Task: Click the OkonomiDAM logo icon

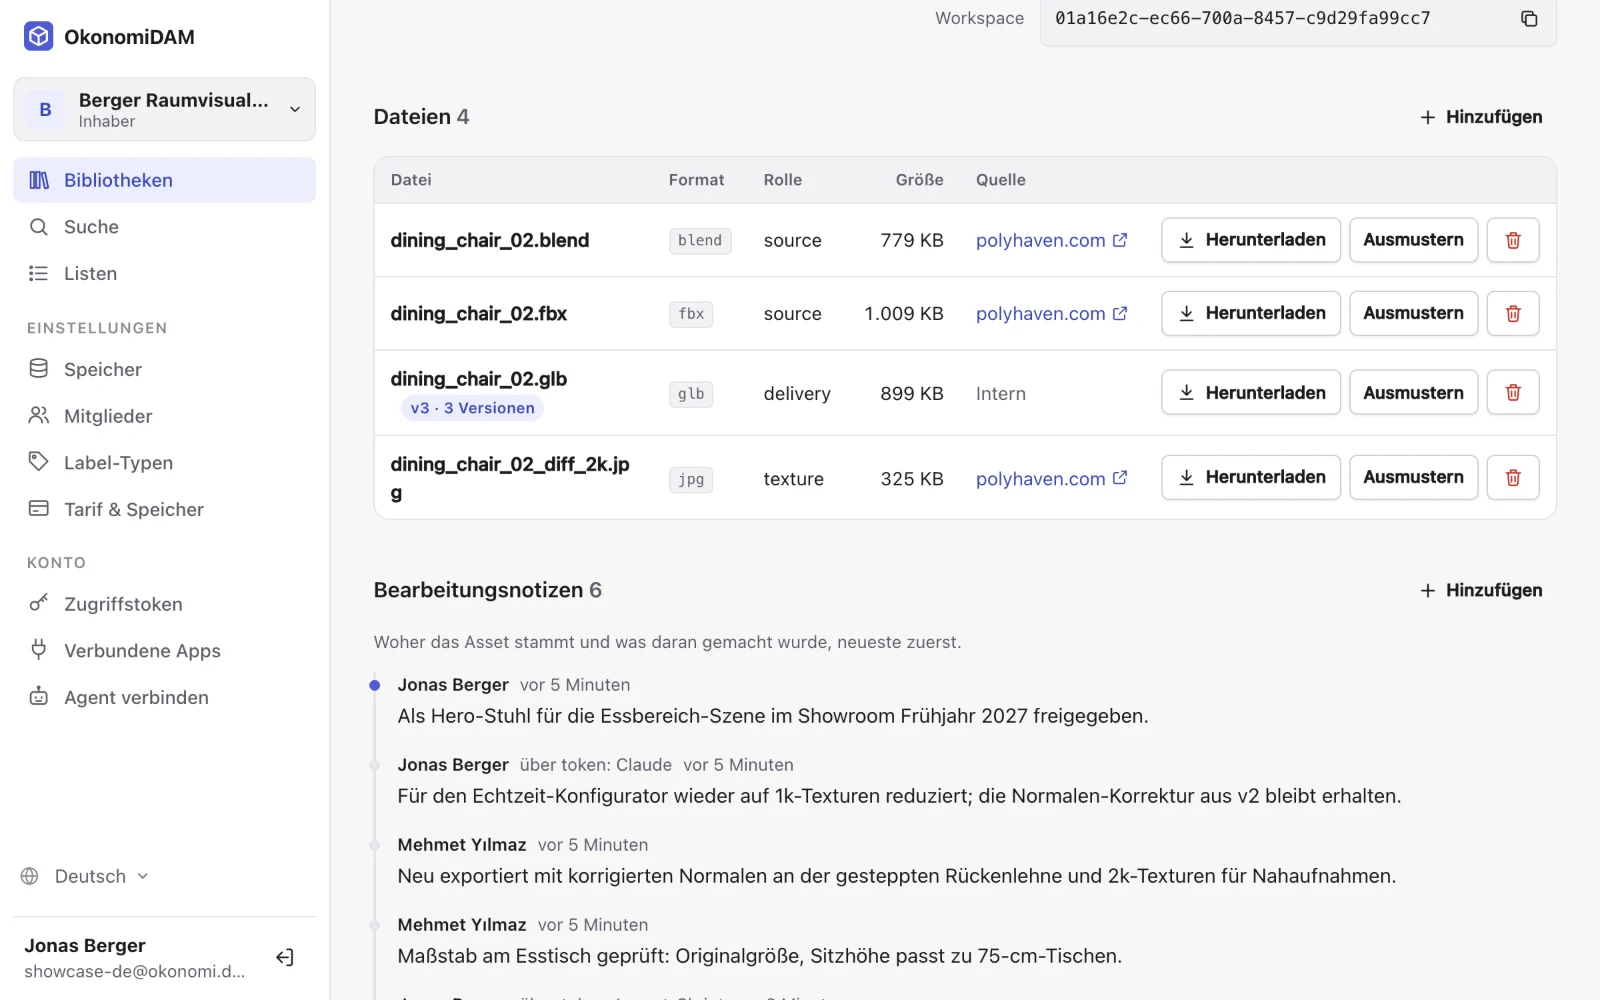Action: coord(38,37)
